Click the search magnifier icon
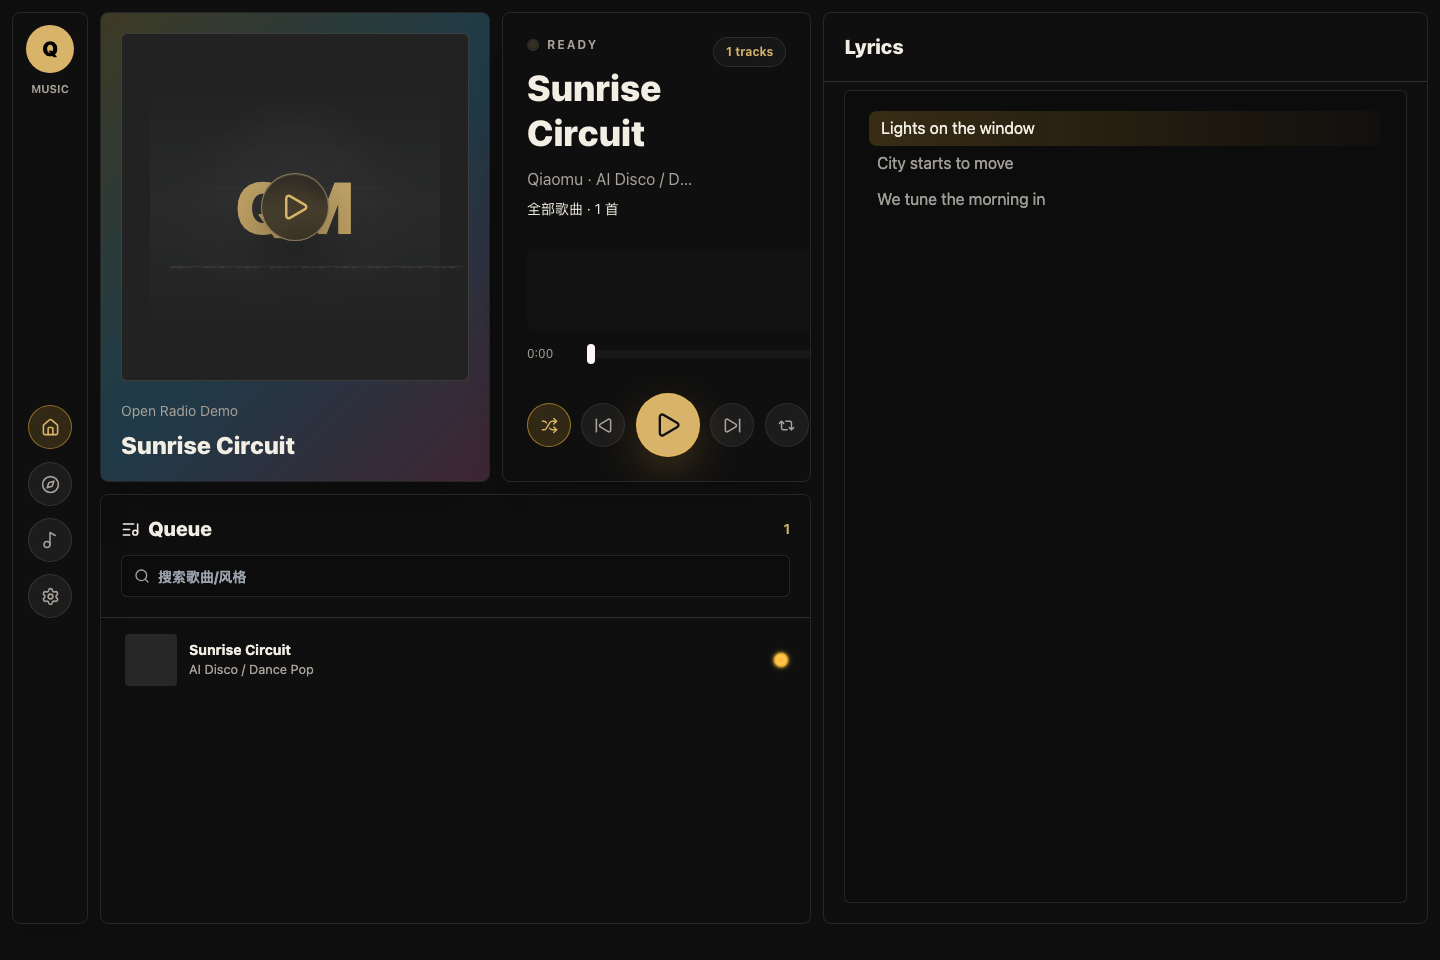The image size is (1440, 960). (142, 576)
